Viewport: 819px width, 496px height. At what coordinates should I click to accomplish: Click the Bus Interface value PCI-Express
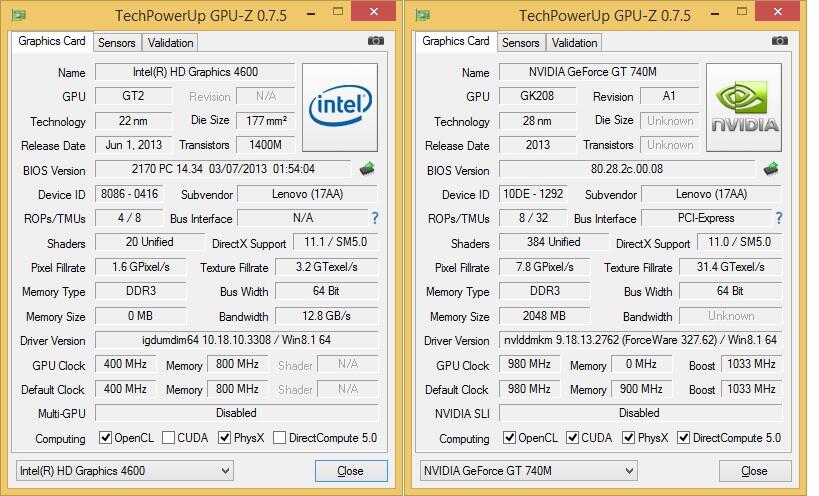click(706, 218)
